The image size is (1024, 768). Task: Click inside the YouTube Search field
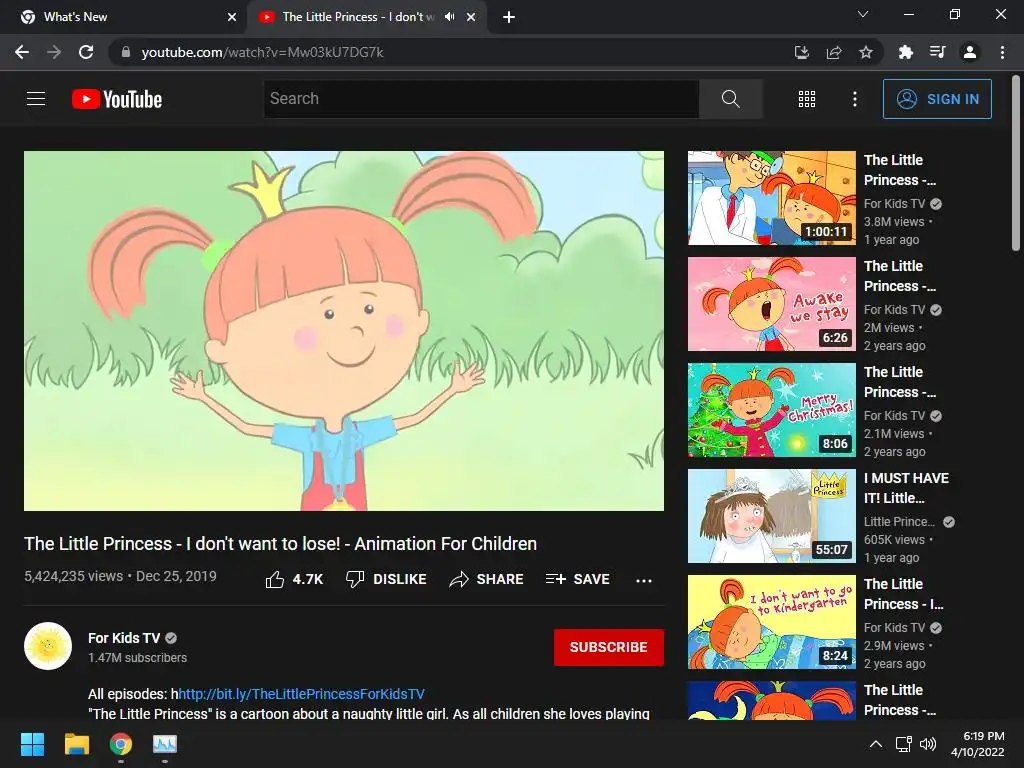(x=481, y=99)
